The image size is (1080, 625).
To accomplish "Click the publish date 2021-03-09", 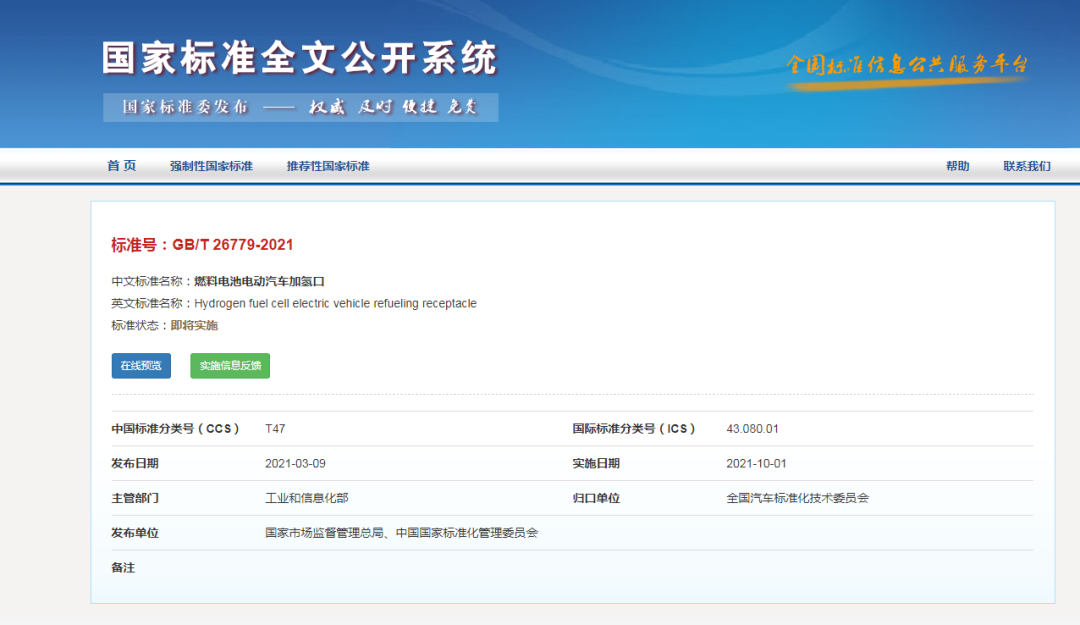I will (x=295, y=463).
